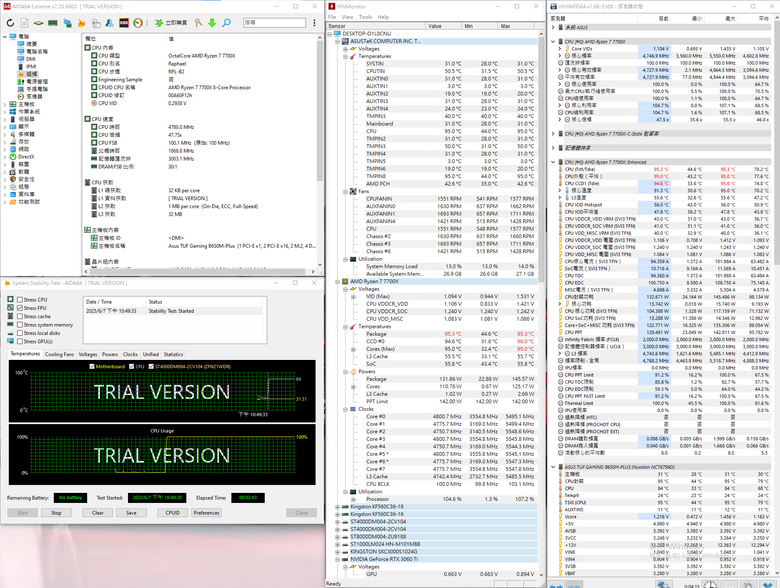Click the Value column header in HWMonitor
This screenshot has width=780, height=588.
[x=444, y=26]
